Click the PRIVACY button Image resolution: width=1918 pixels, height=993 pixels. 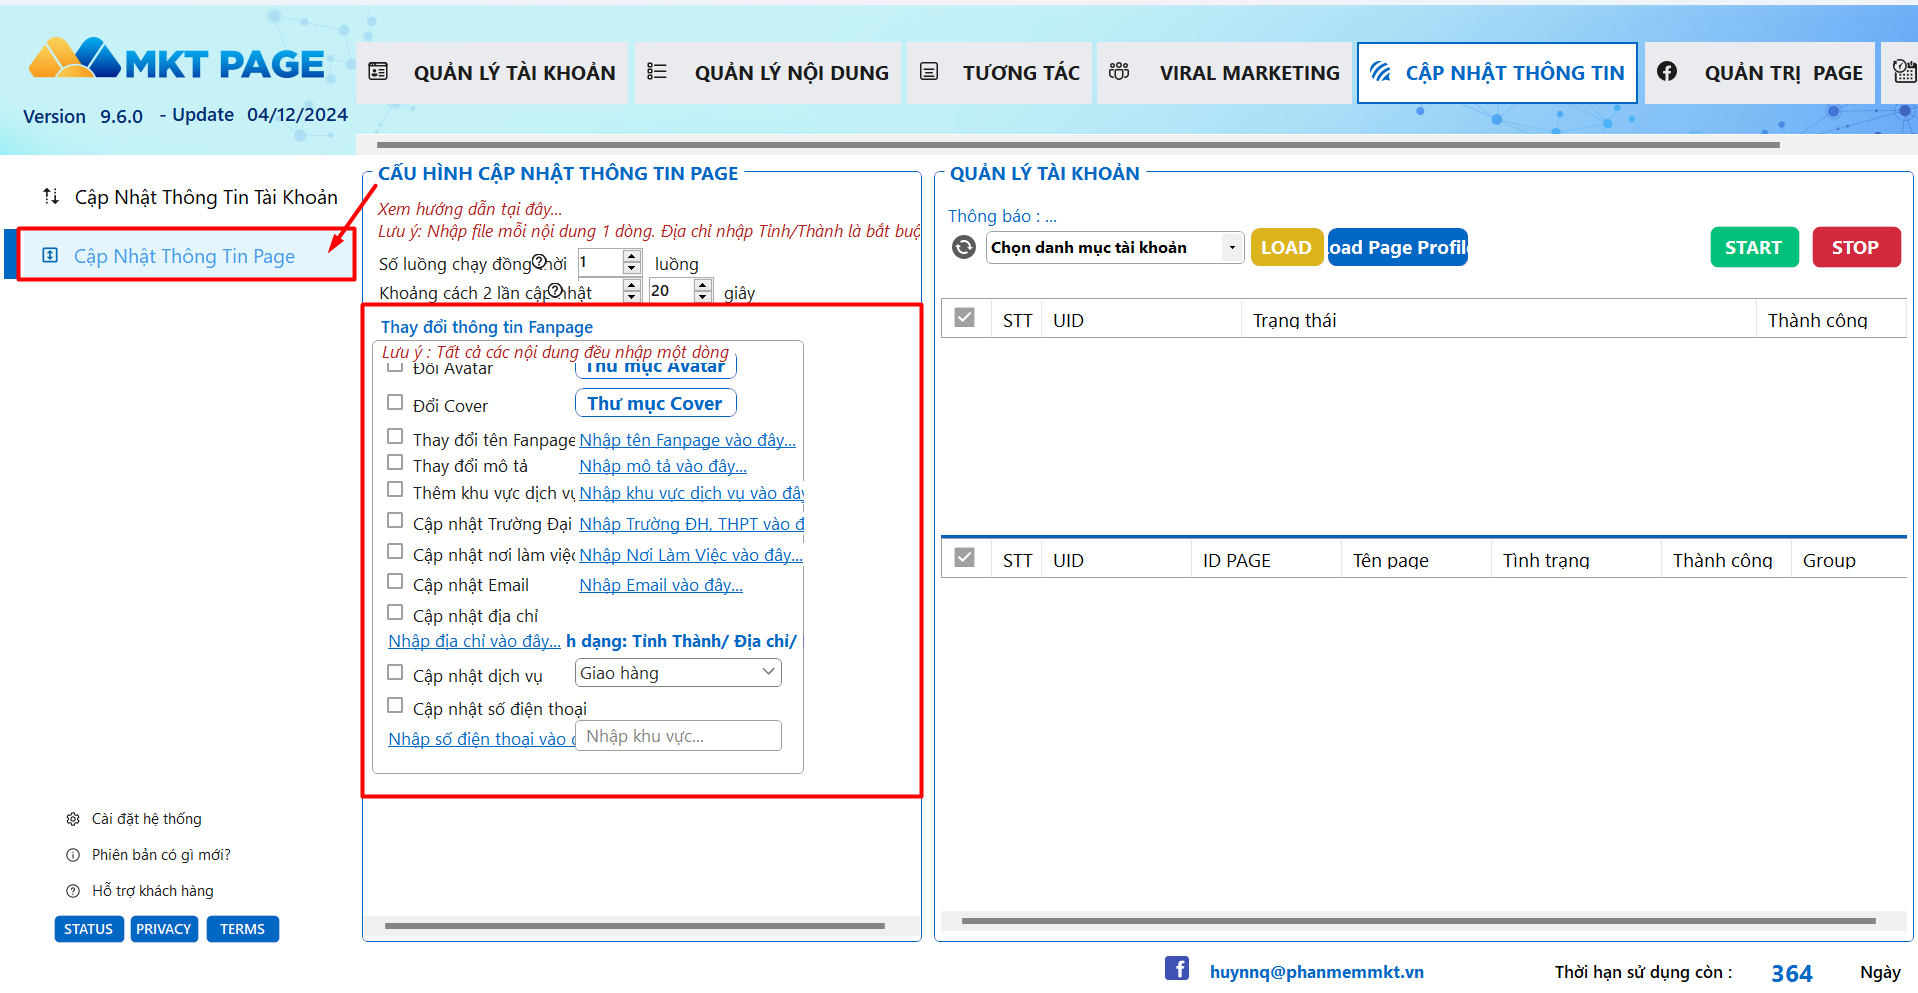[x=164, y=929]
